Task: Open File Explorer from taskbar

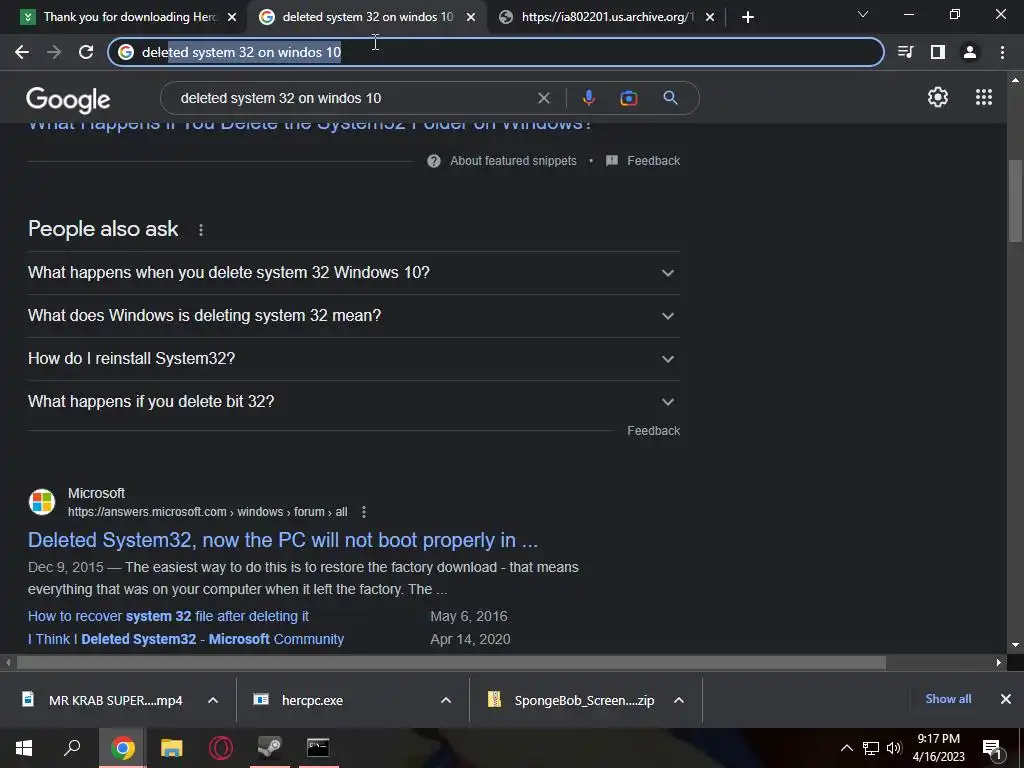Action: 171,748
